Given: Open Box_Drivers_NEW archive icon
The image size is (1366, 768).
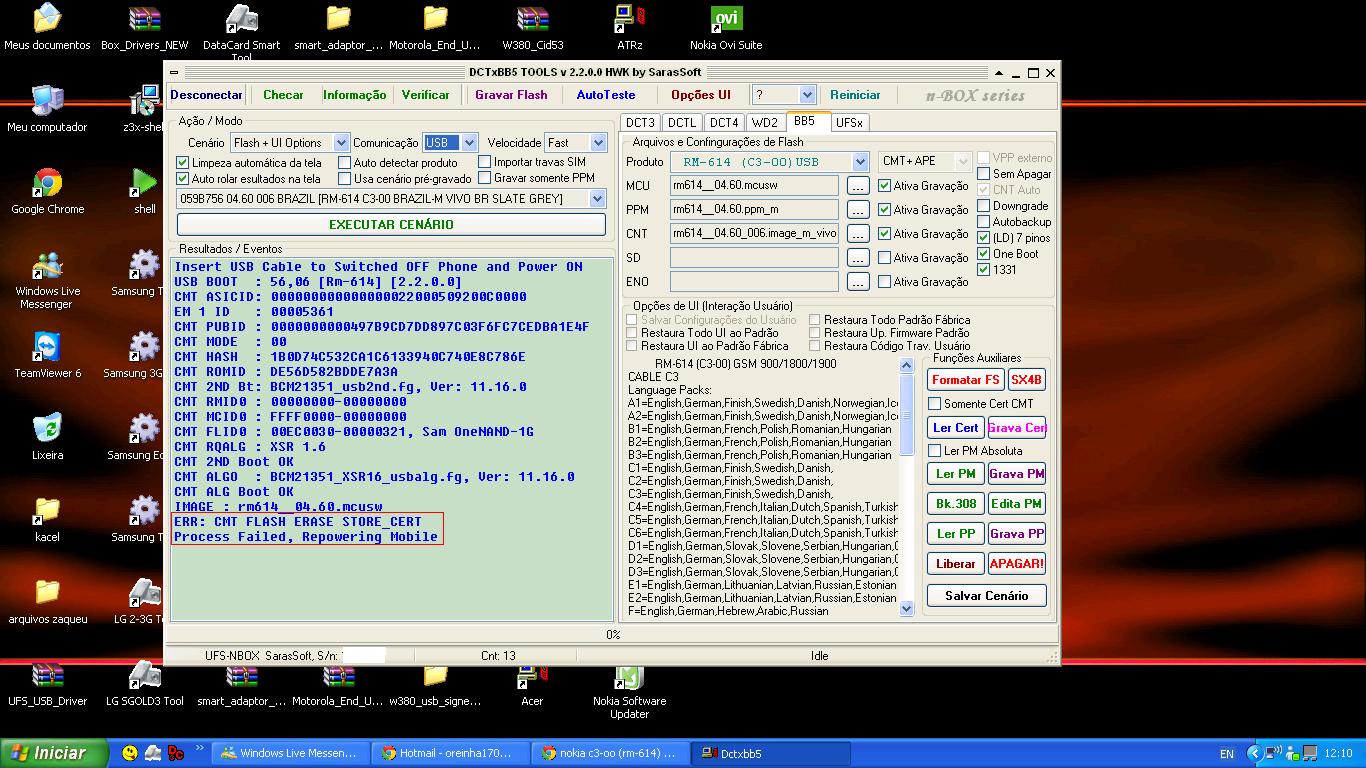Looking at the screenshot, I should click(x=145, y=27).
